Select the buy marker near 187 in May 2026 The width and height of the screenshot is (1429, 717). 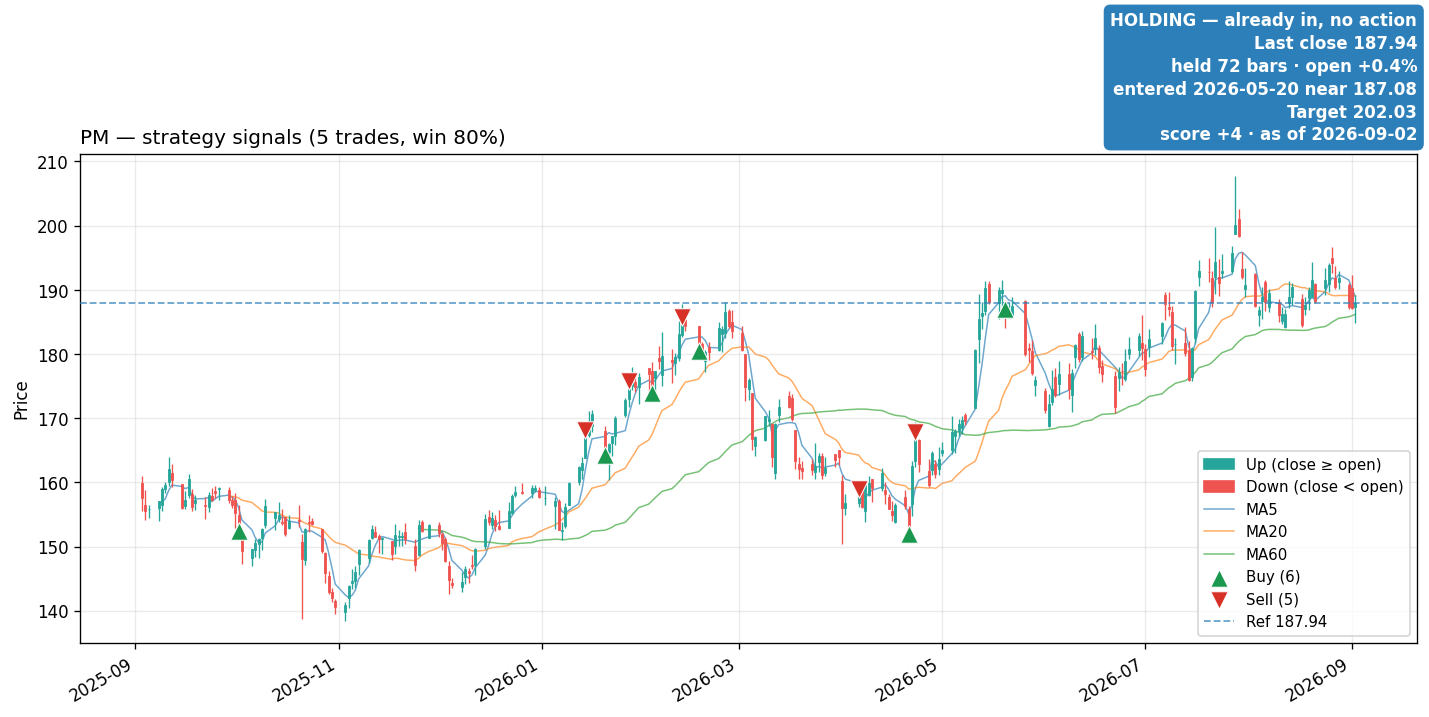point(1005,309)
